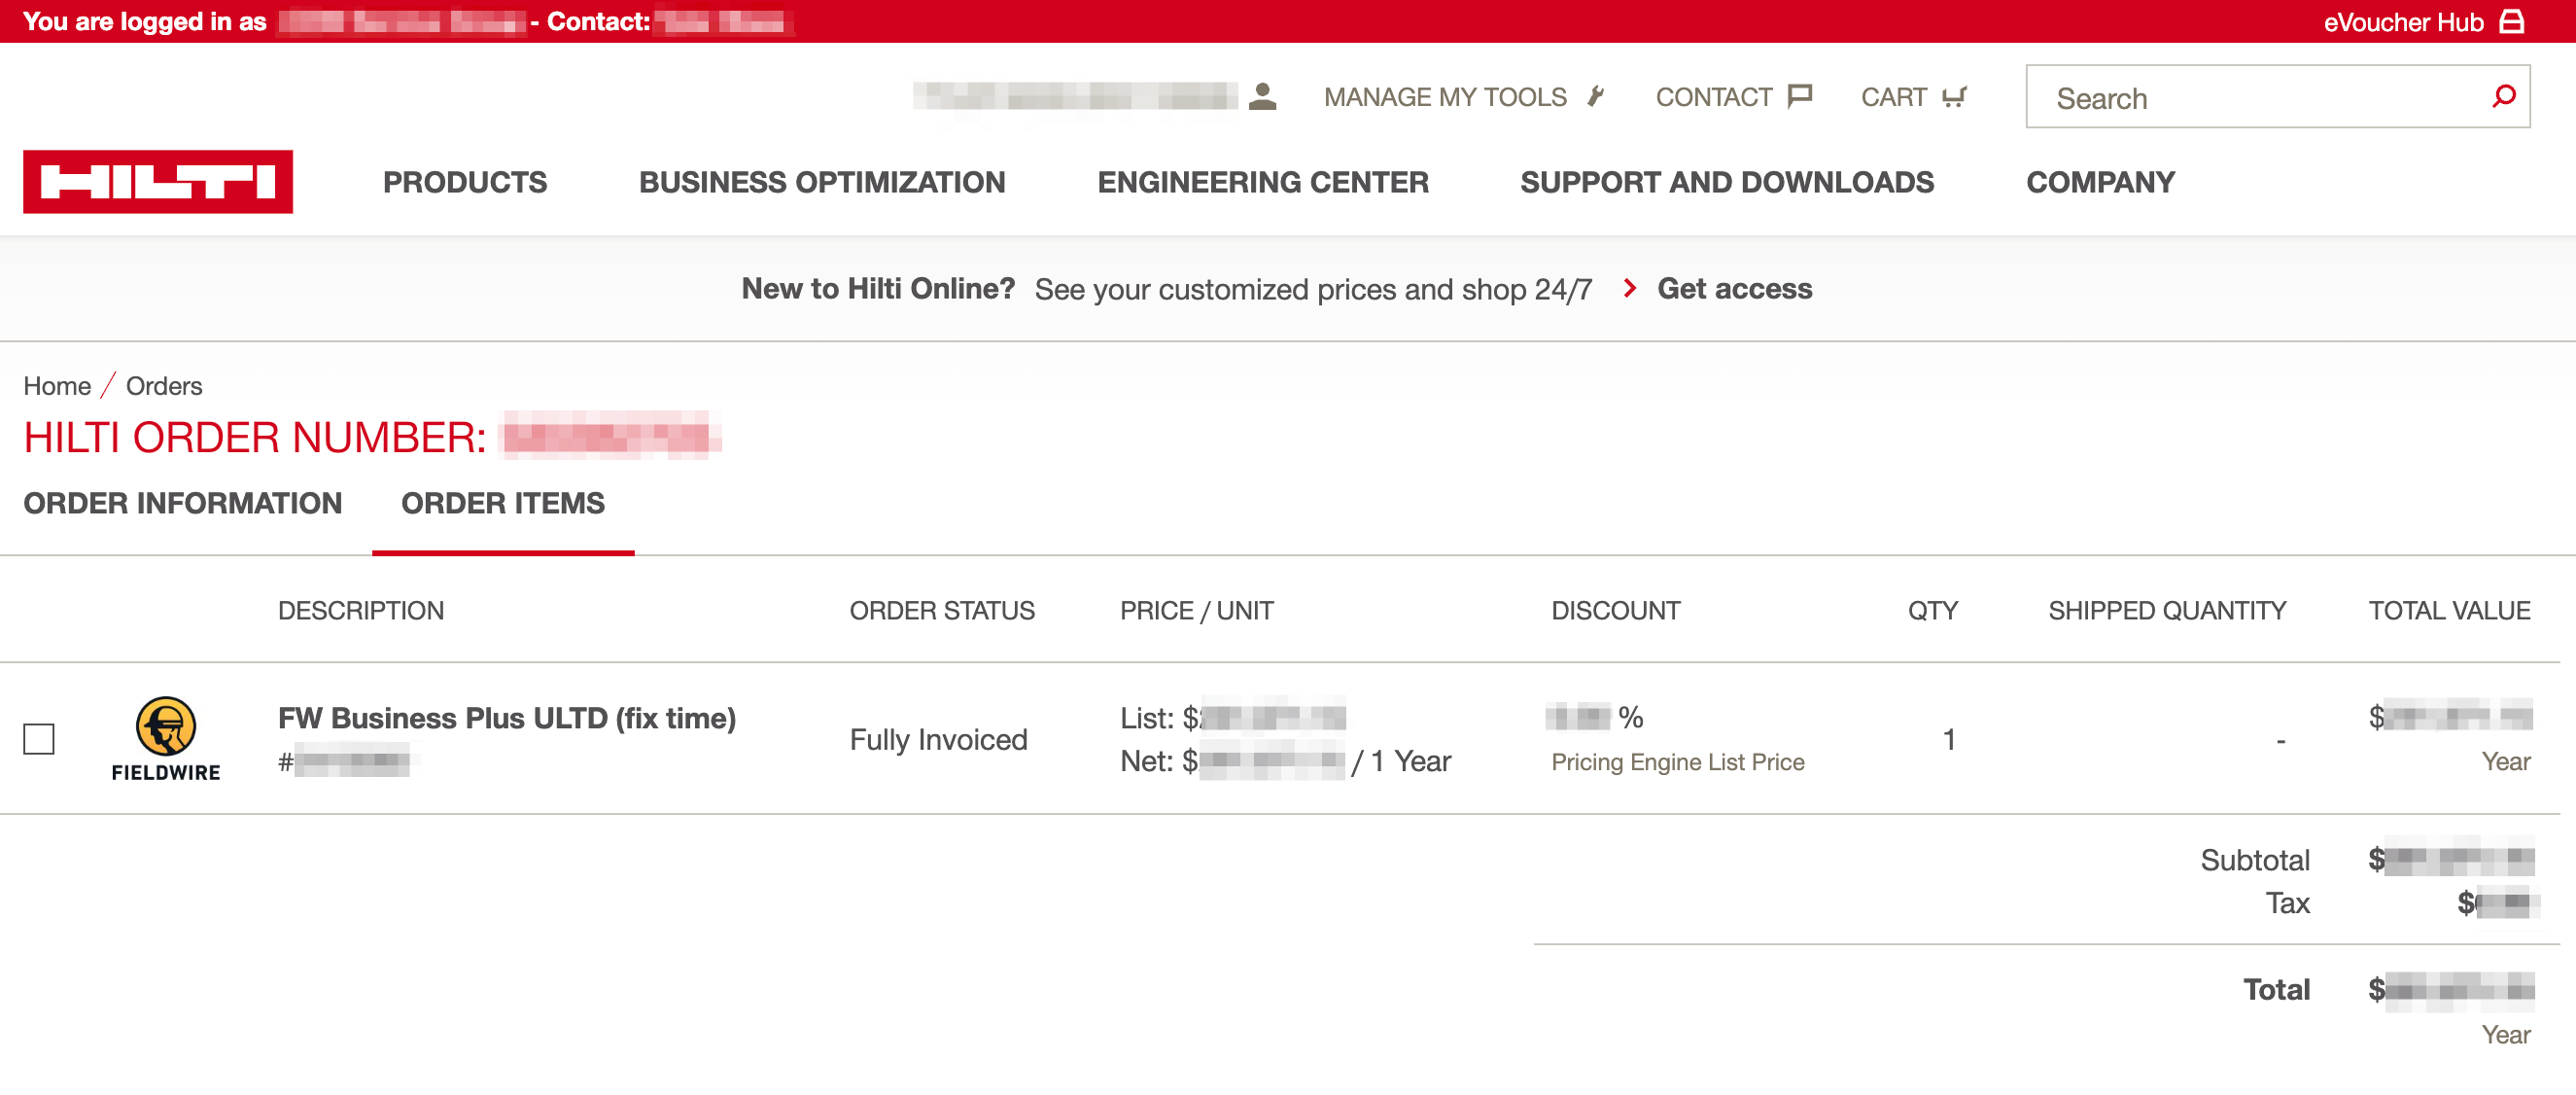
Task: Click the Fully Invoiced status text
Action: pos(938,739)
